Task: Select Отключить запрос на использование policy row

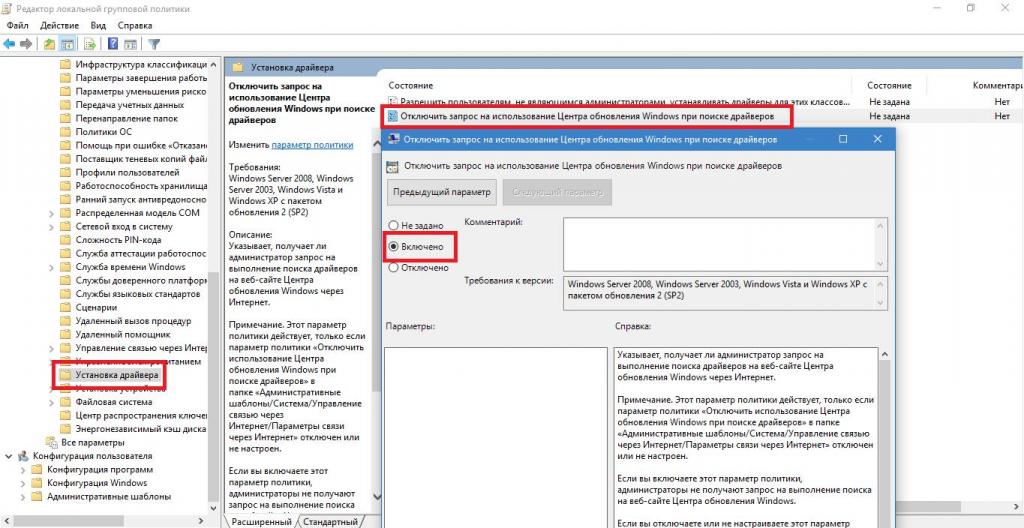Action: [586, 116]
